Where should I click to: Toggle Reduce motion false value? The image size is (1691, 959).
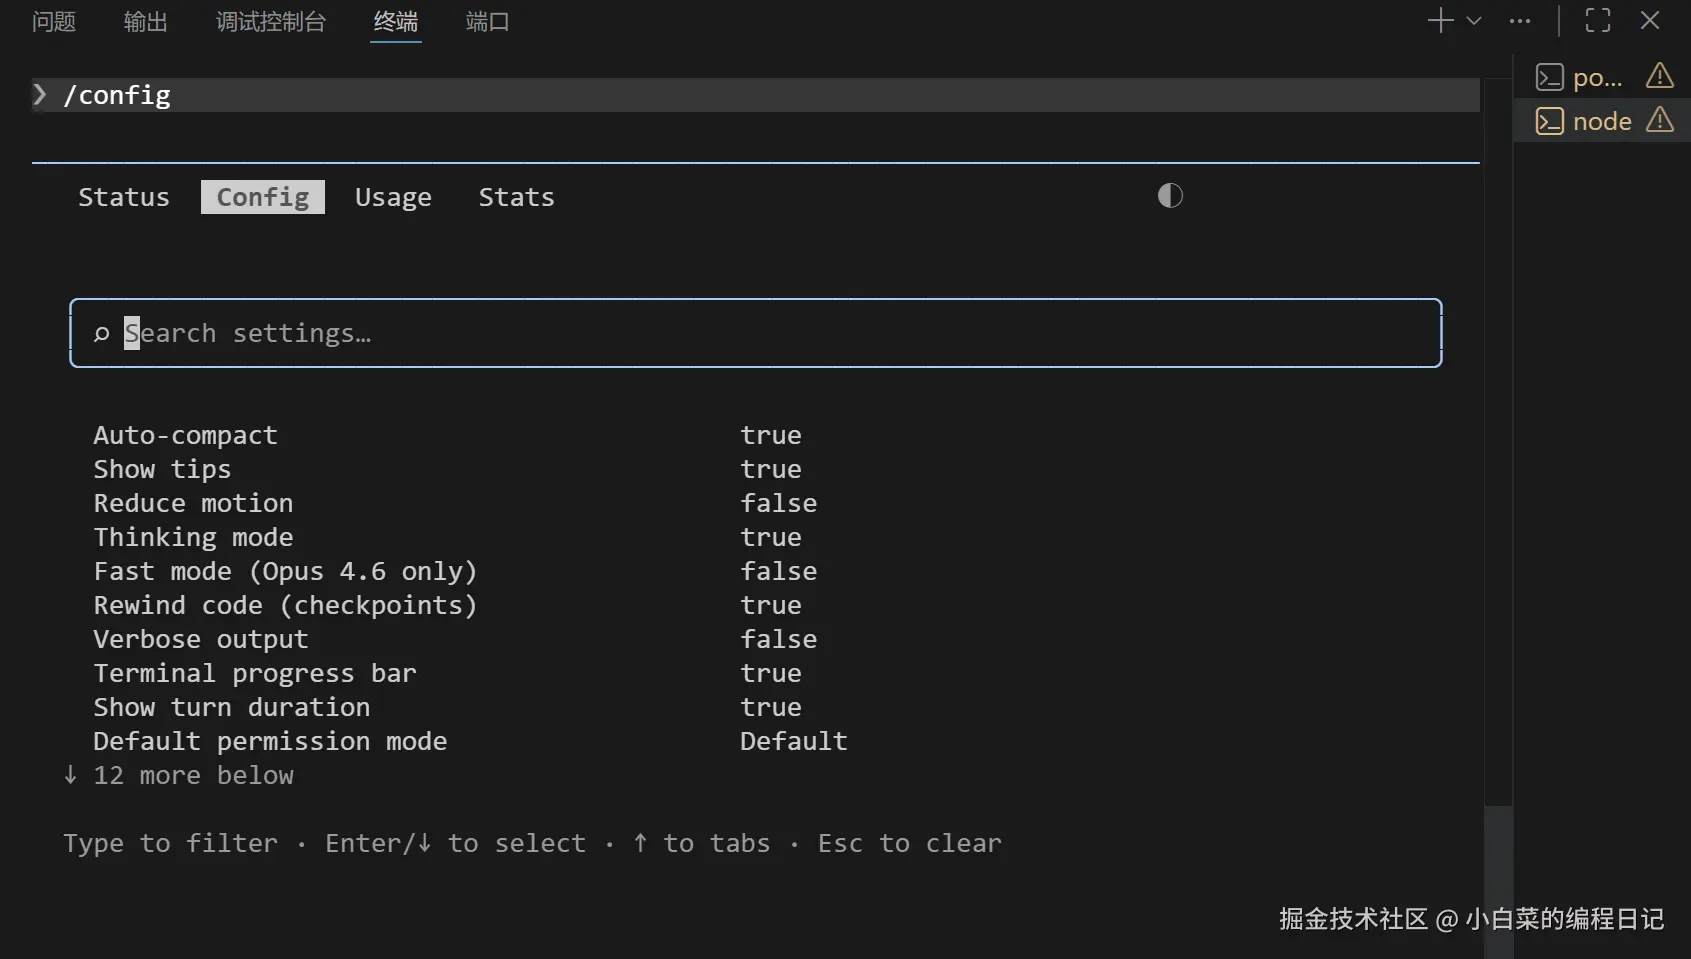point(778,504)
